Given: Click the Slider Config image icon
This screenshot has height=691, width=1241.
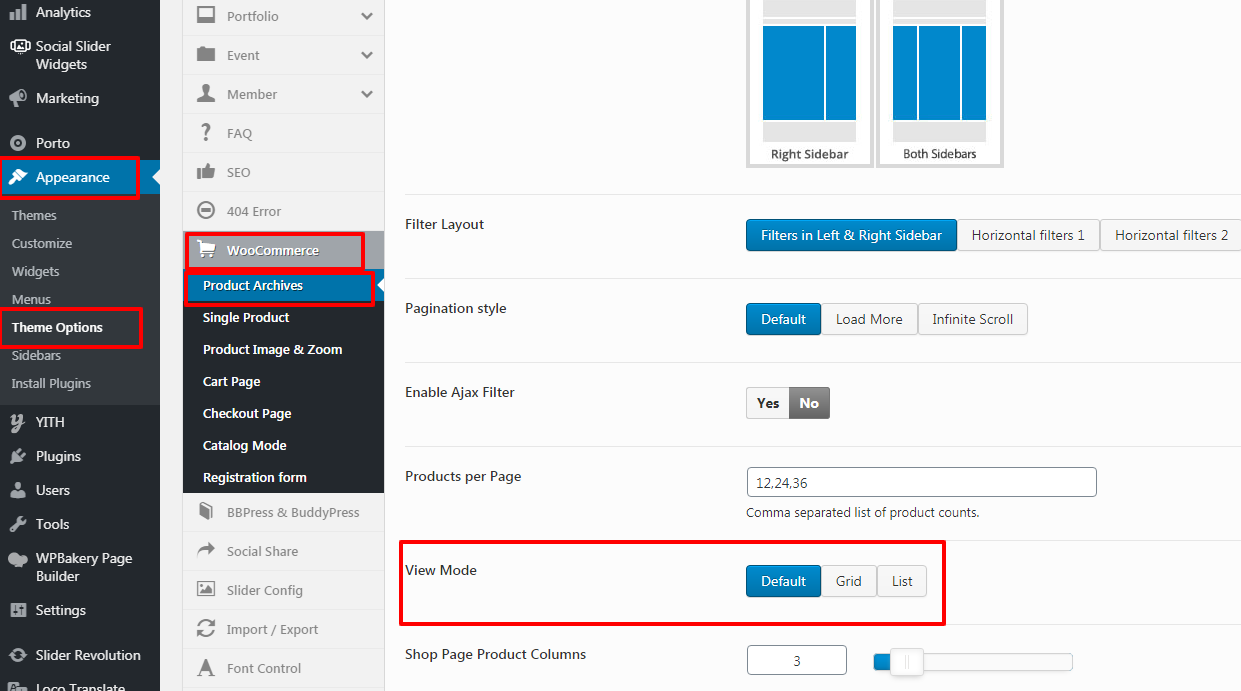Looking at the screenshot, I should pos(206,590).
